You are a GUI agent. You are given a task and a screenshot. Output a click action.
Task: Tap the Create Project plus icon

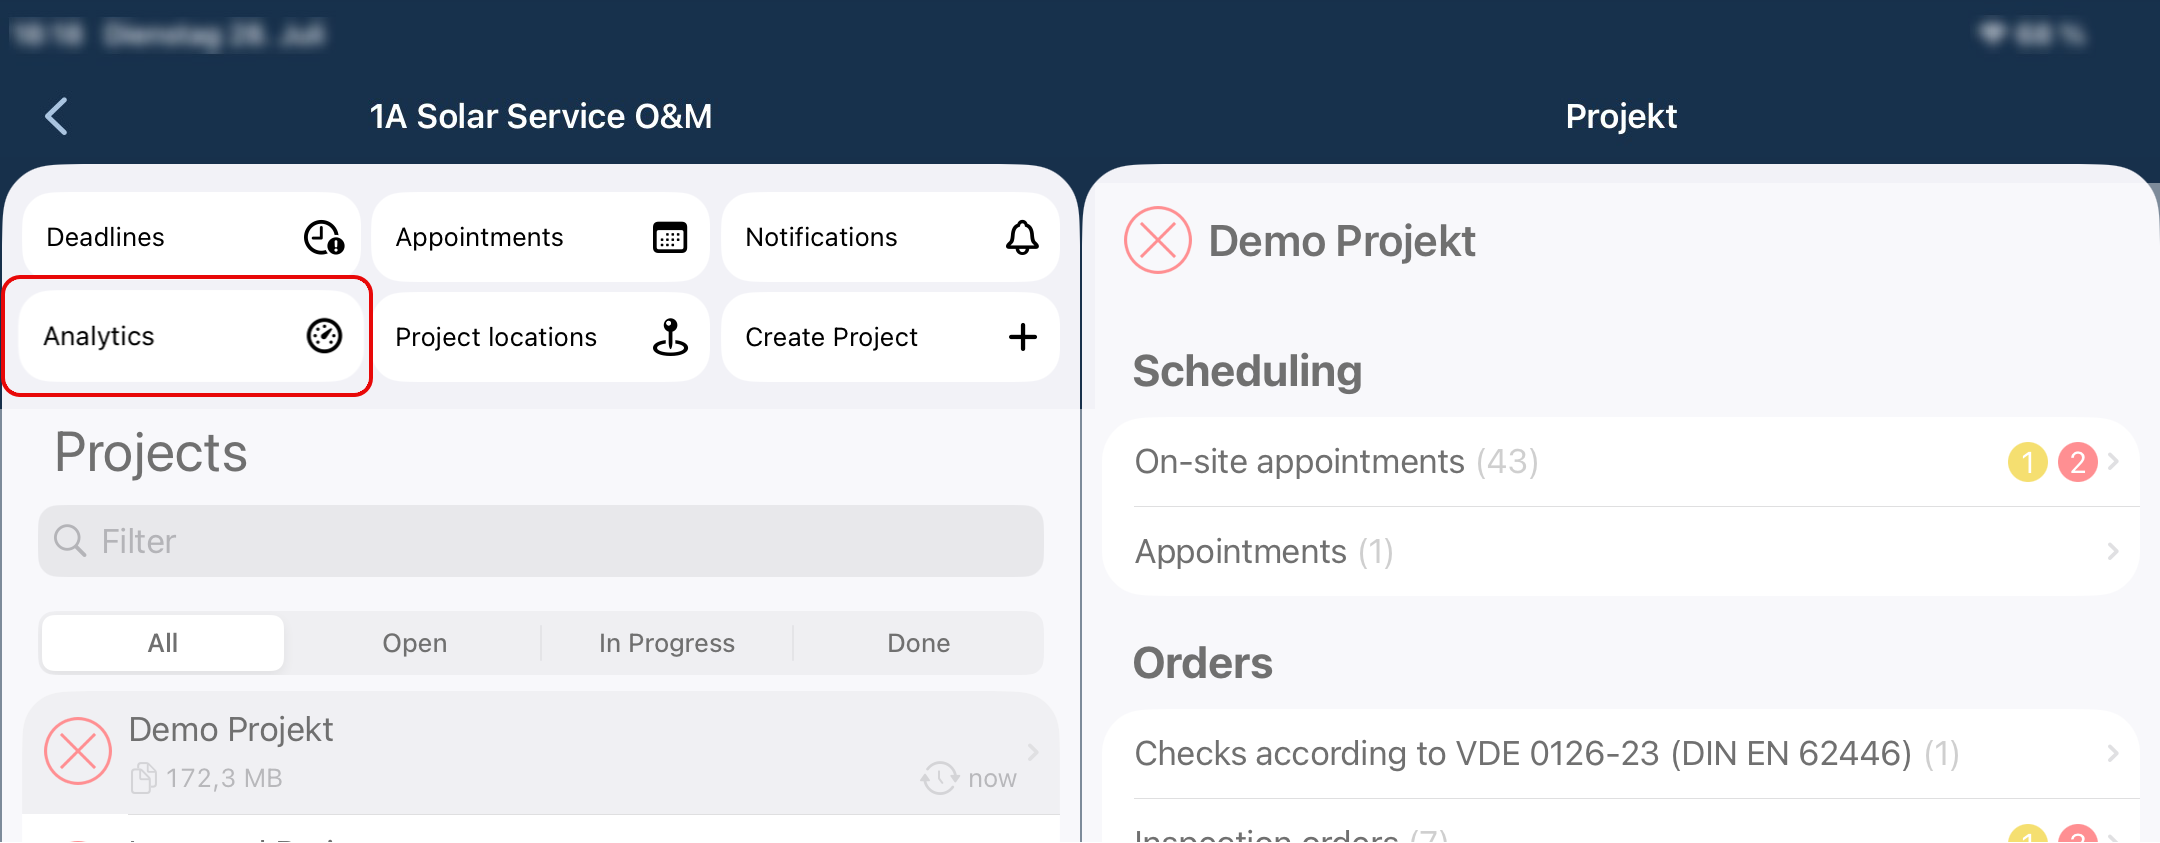click(x=1022, y=337)
